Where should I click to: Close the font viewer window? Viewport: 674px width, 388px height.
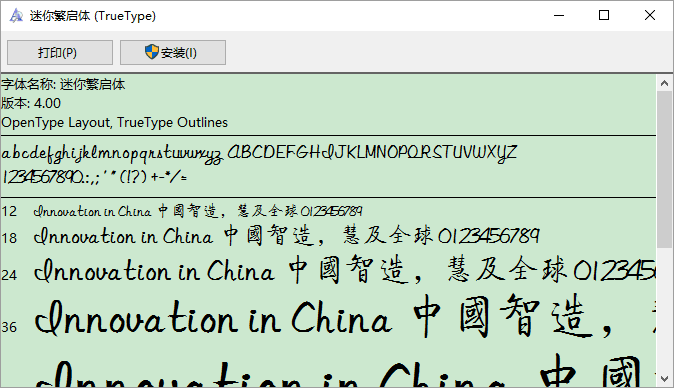[x=650, y=15]
